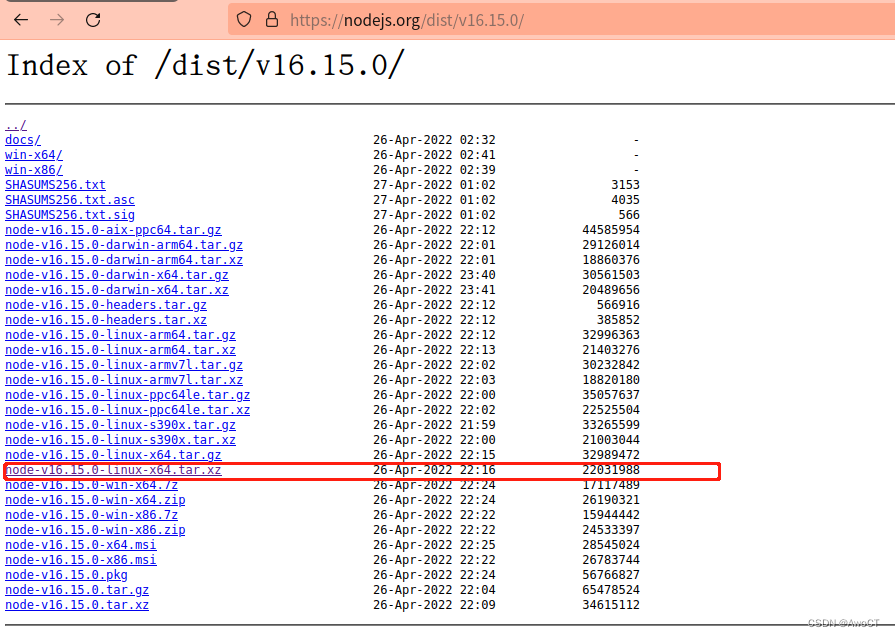Download SHASUMS256.txt.asc file
Image resolution: width=895 pixels, height=637 pixels.
69,199
